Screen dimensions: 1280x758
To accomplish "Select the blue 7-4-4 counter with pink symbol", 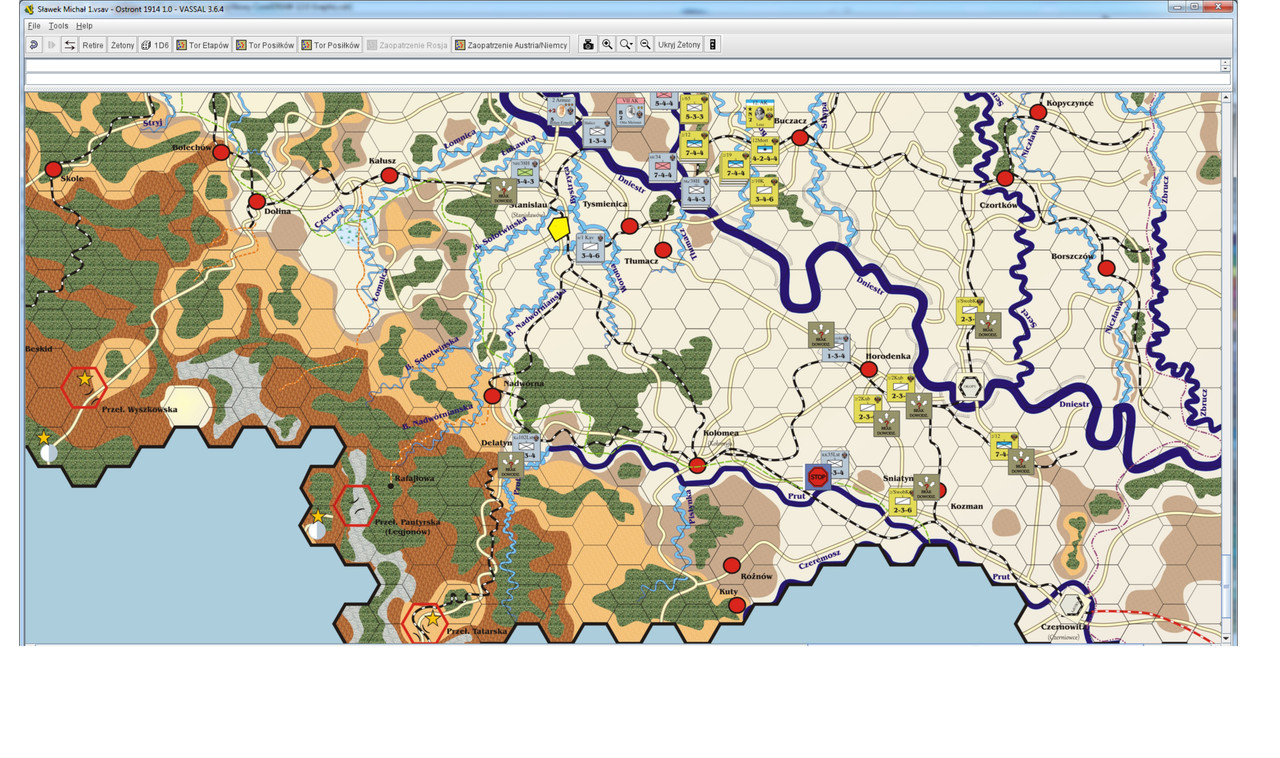I will pyautogui.click(x=662, y=167).
